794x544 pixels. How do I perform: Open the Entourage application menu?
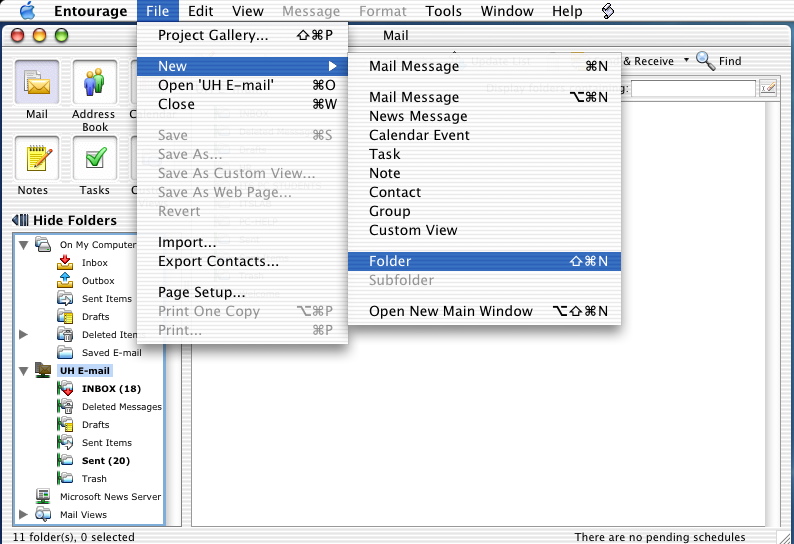pyautogui.click(x=91, y=11)
